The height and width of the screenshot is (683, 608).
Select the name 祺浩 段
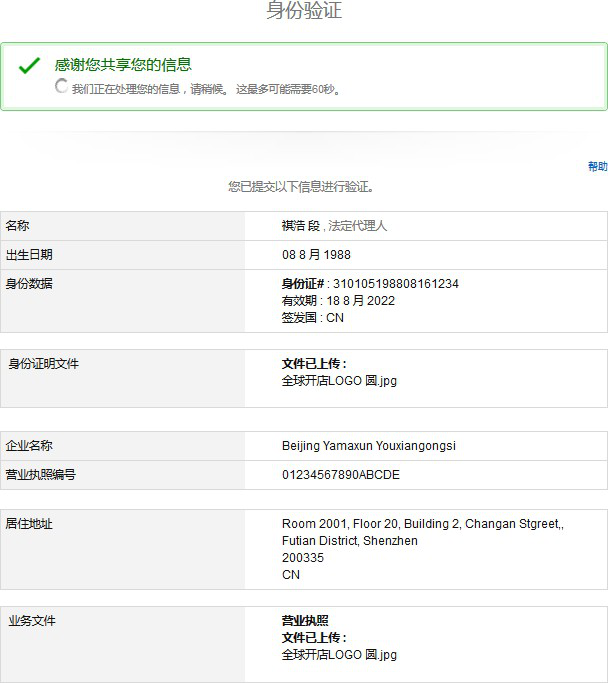301,226
